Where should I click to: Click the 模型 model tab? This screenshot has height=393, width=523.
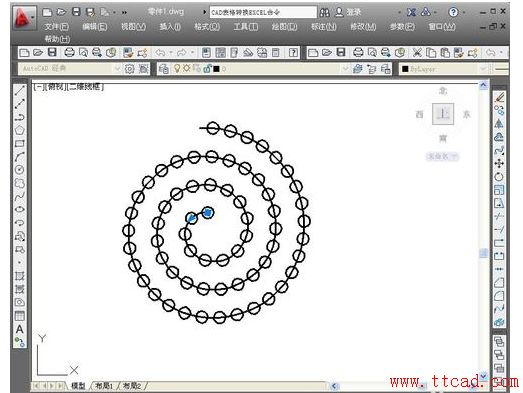(78, 386)
